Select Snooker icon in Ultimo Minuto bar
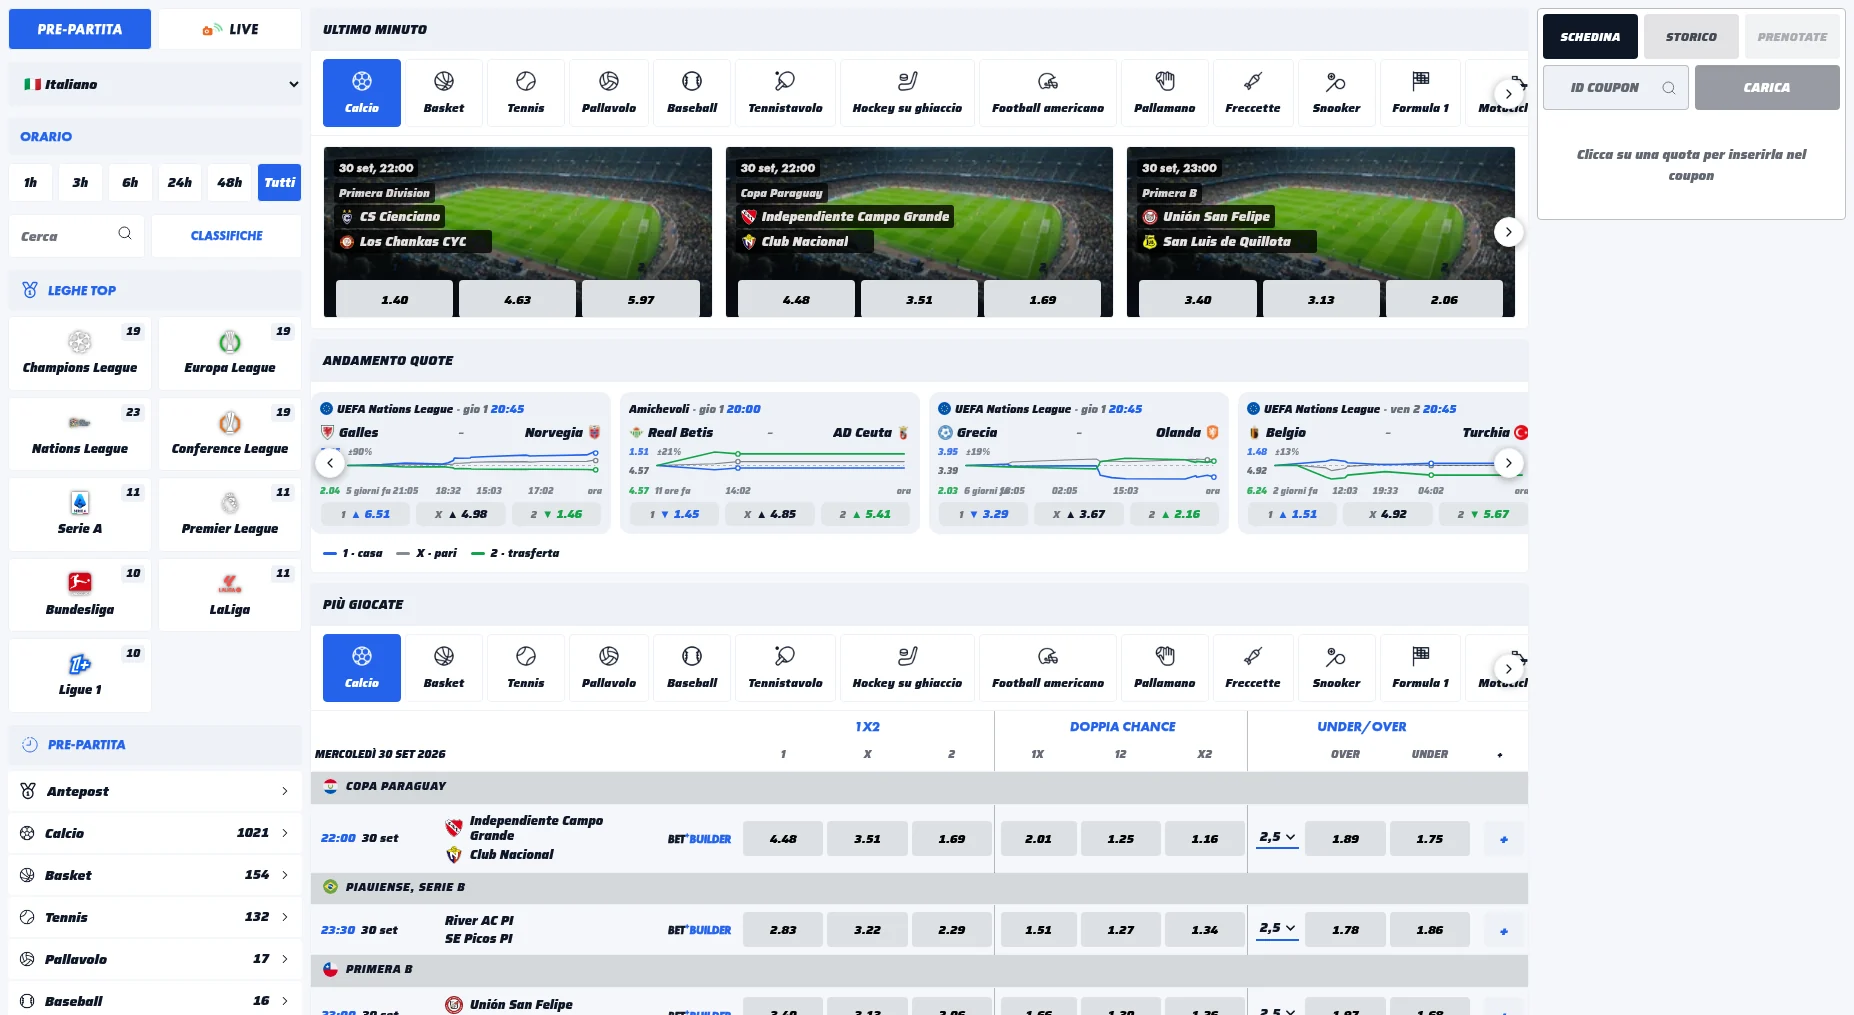The width and height of the screenshot is (1854, 1015). click(1336, 92)
